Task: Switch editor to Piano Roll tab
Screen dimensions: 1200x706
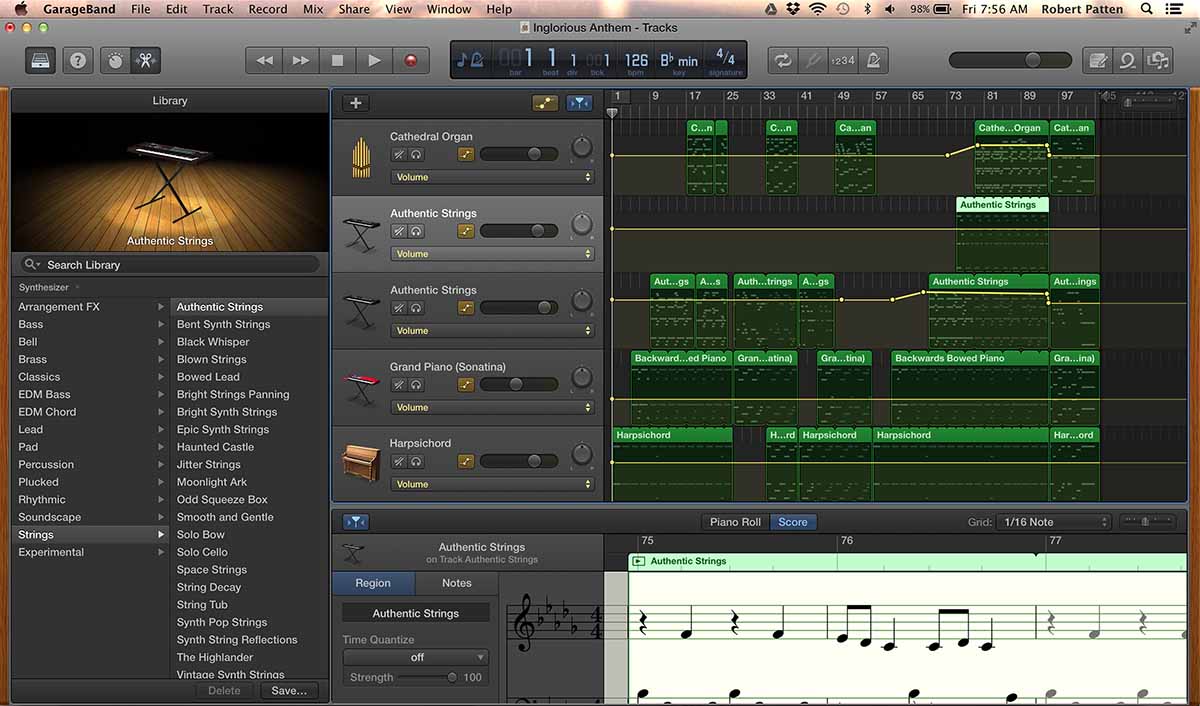Action: pos(735,522)
